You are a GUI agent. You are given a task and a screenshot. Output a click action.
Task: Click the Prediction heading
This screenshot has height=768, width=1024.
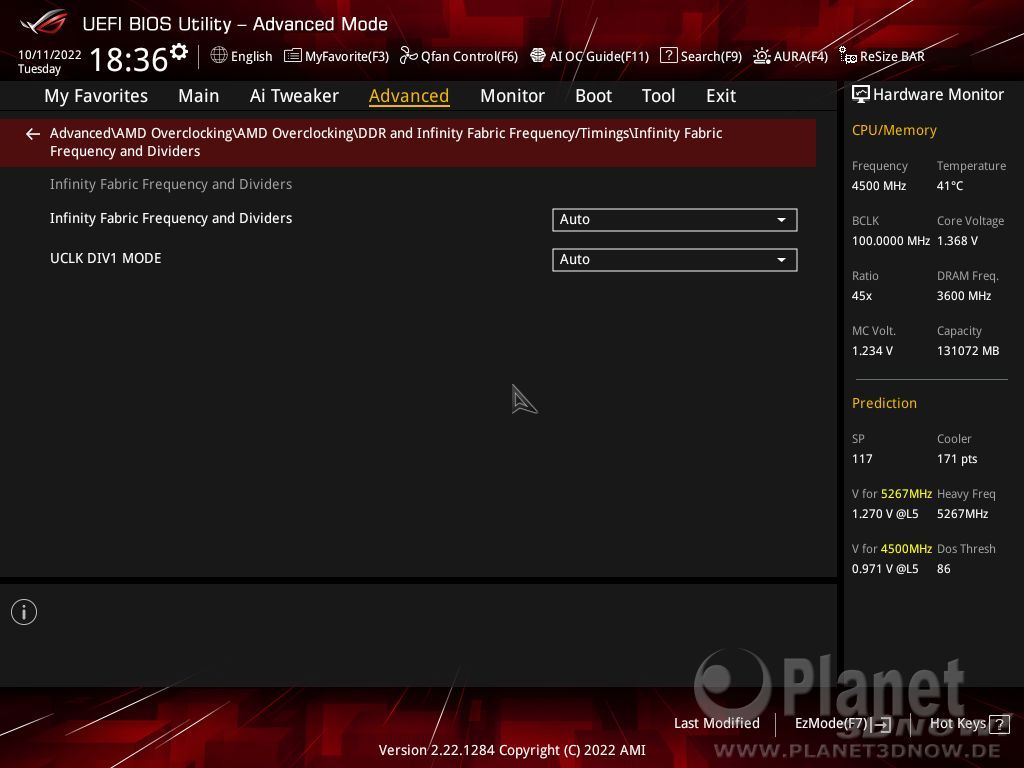click(884, 404)
